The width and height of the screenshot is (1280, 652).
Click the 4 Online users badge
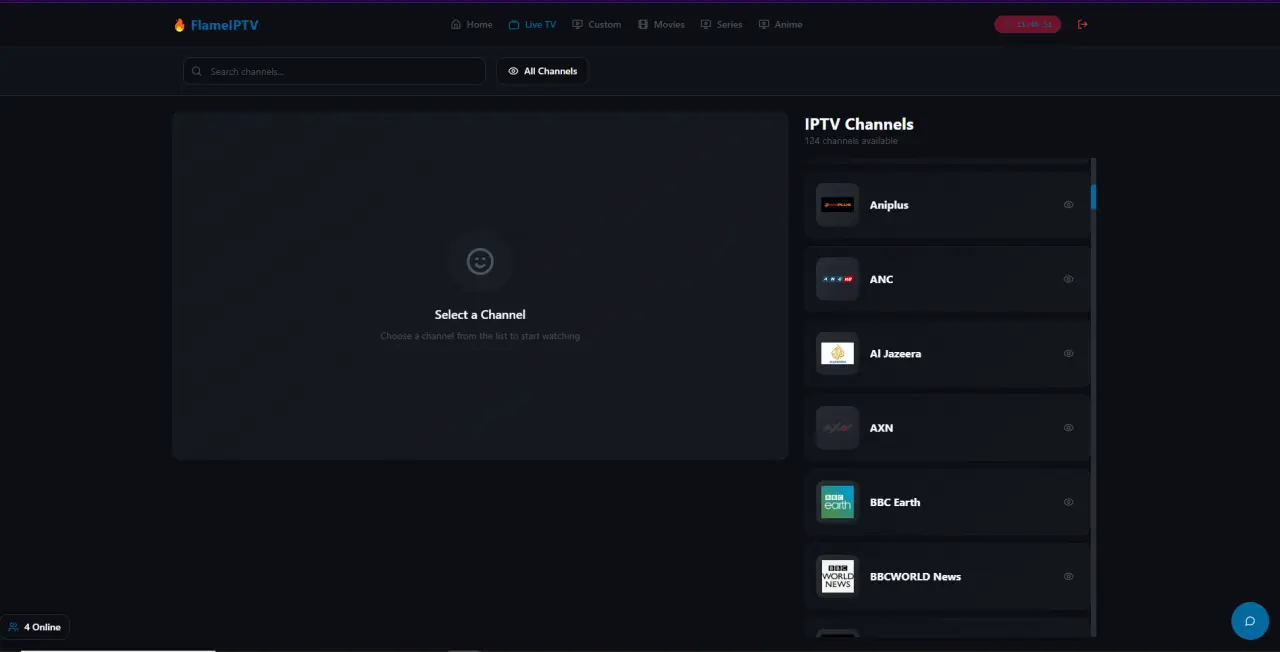pyautogui.click(x=35, y=627)
